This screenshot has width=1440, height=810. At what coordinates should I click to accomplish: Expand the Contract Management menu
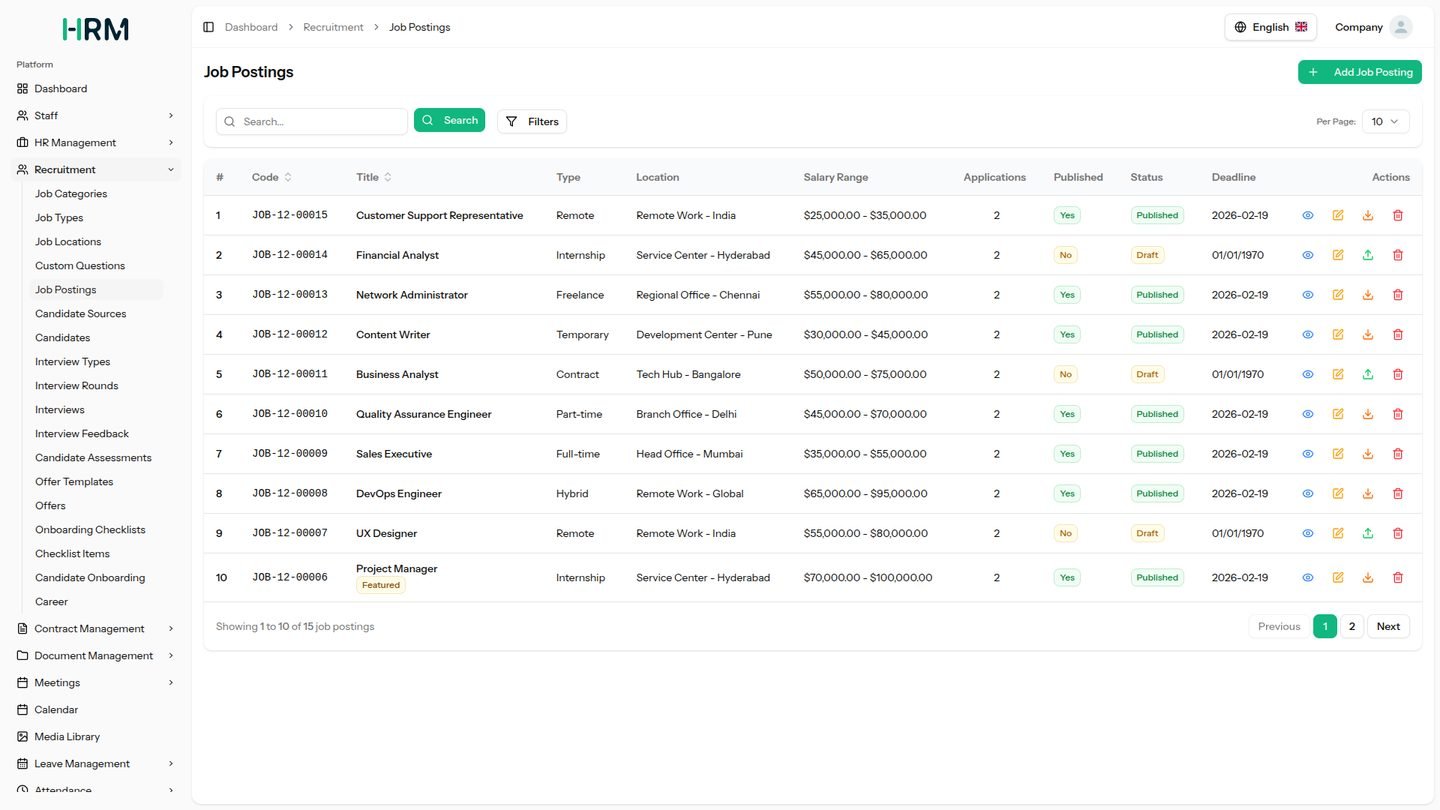[96, 629]
